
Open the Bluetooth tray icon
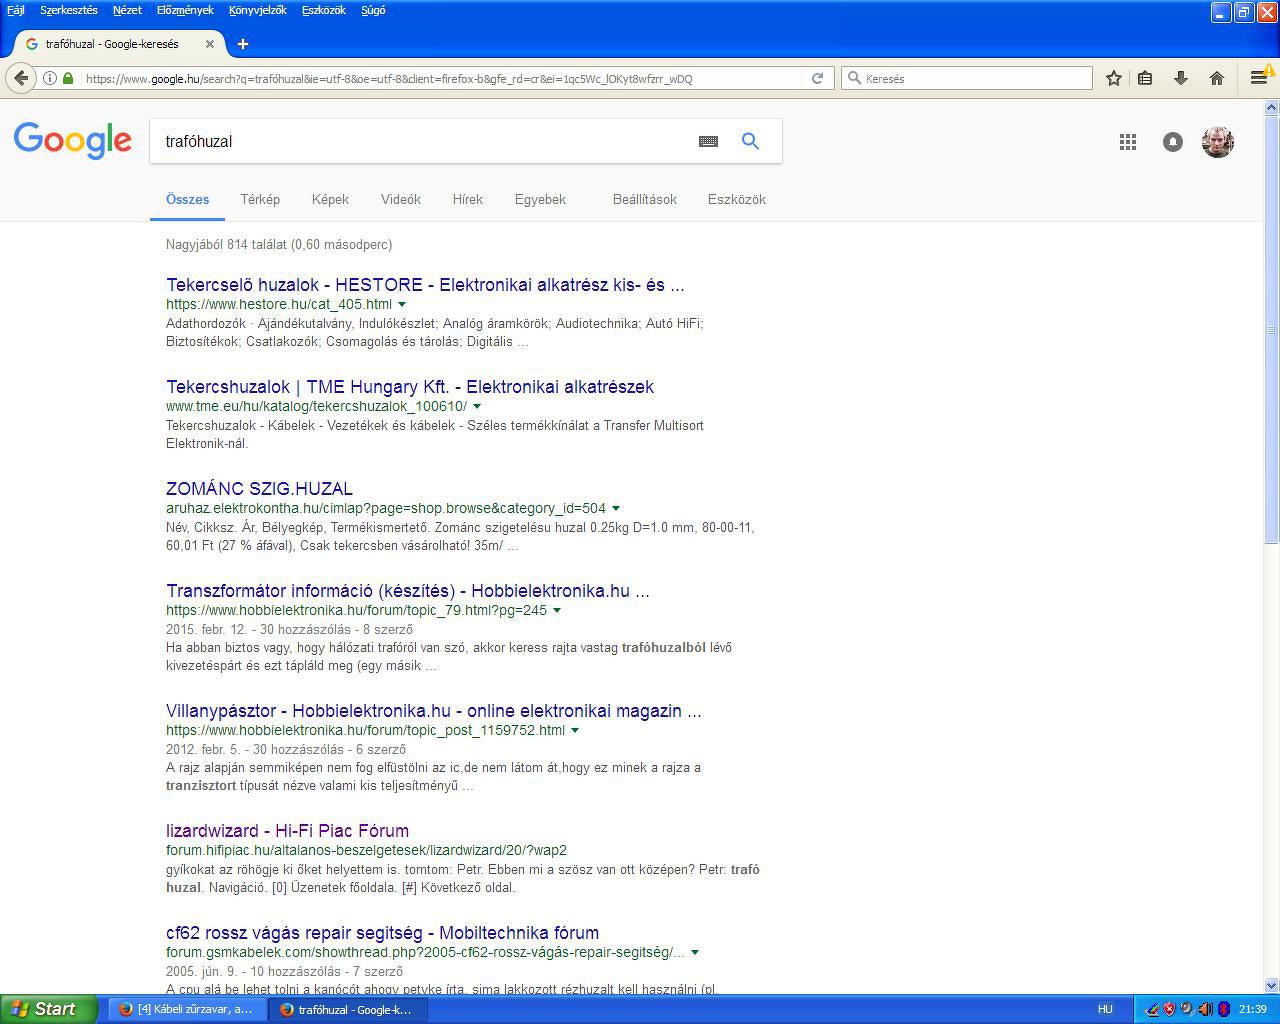click(1223, 1009)
